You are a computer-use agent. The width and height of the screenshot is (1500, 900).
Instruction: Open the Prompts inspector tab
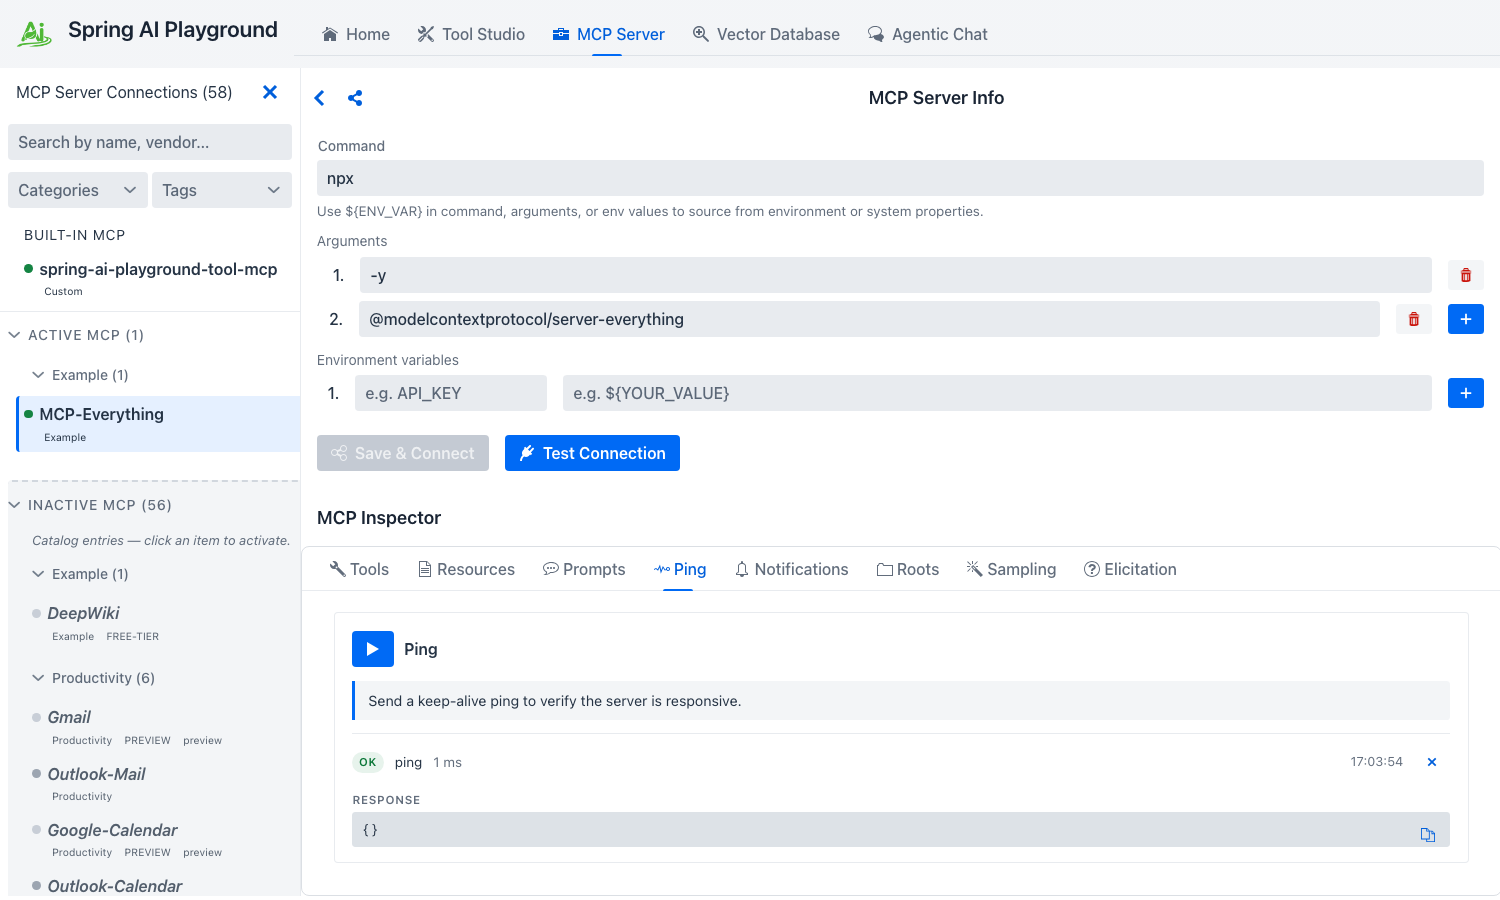click(x=584, y=569)
